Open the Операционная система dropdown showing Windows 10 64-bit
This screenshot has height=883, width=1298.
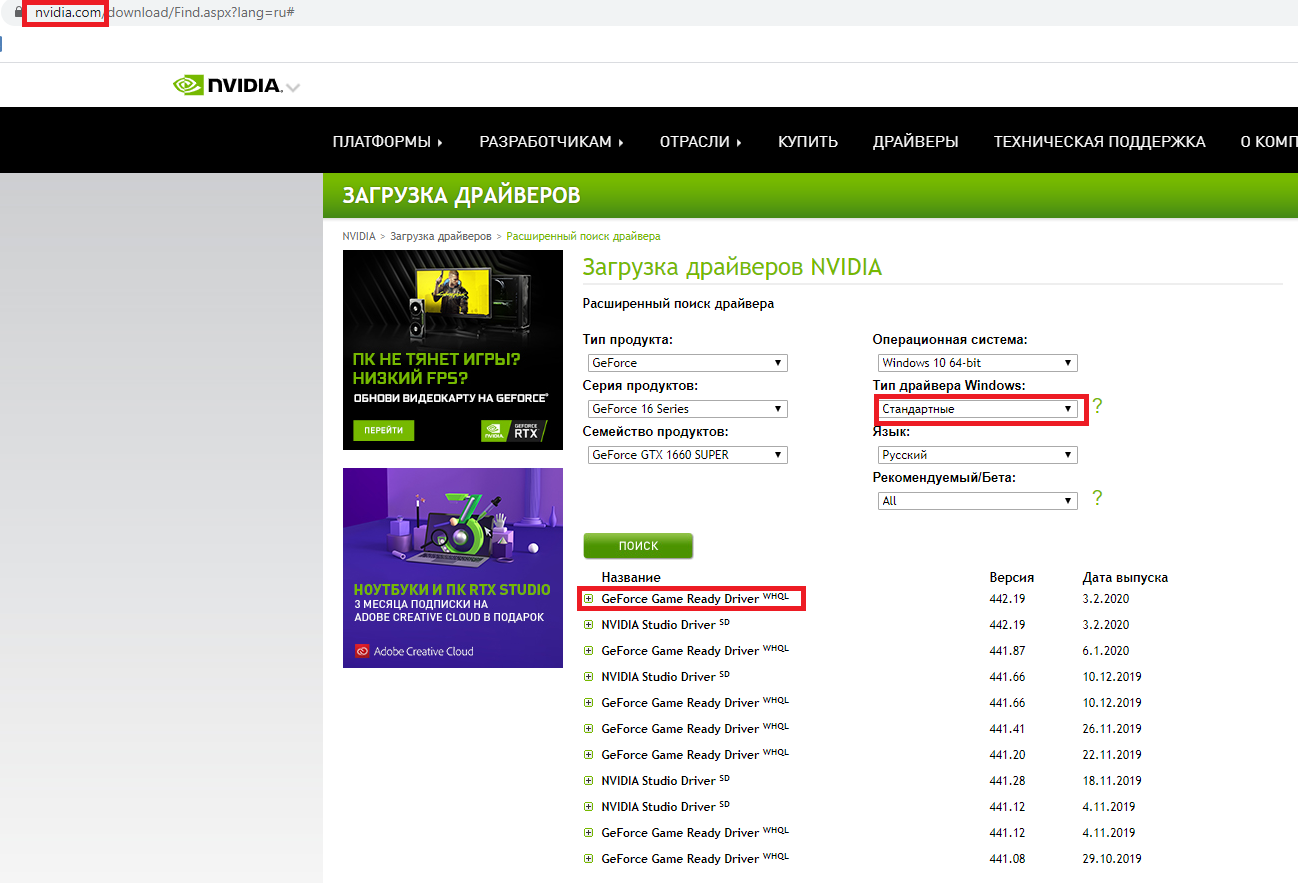tap(978, 363)
